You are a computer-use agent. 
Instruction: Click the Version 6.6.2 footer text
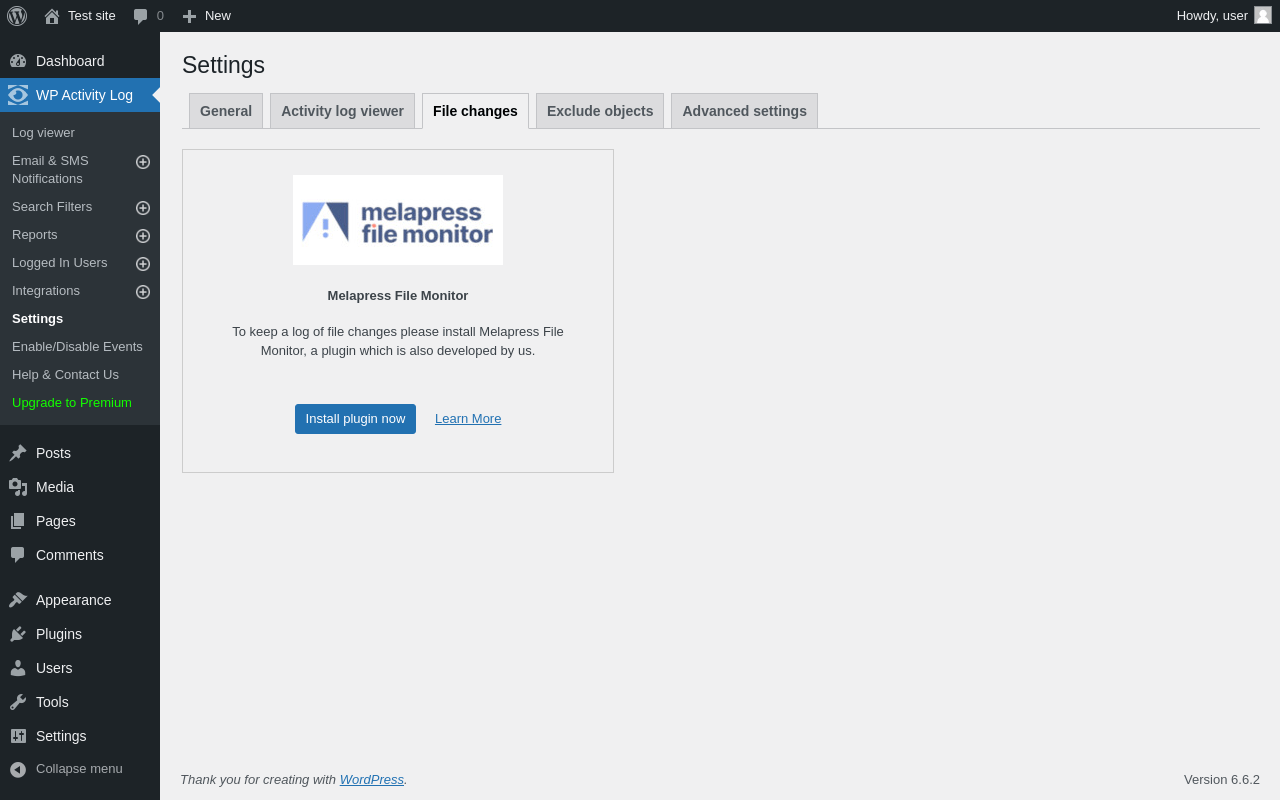(1222, 780)
